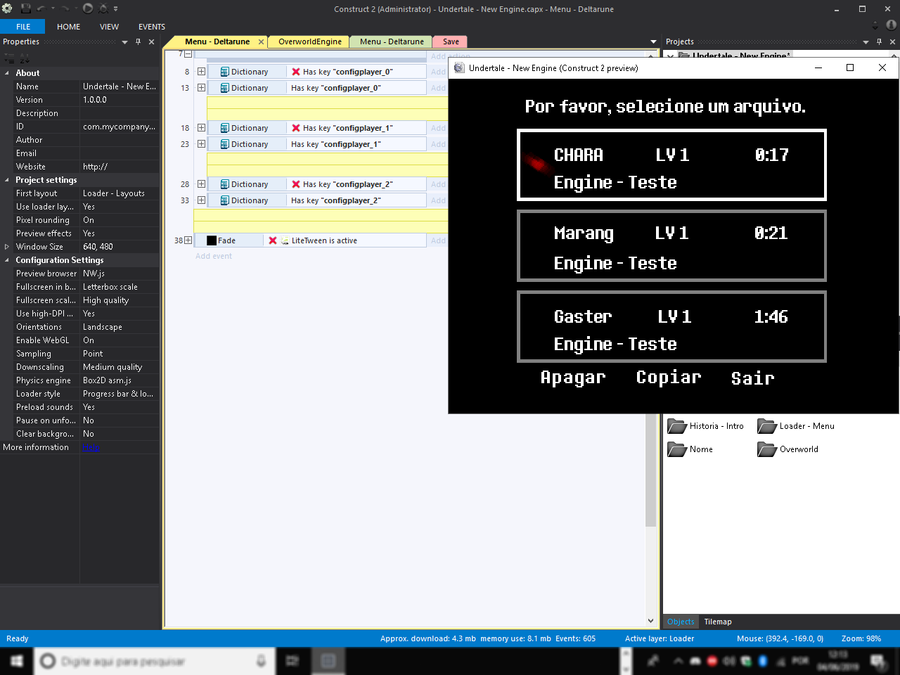Viewport: 900px width, 675px height.
Task: Change the Pixel rounding On value
Action: point(119,220)
